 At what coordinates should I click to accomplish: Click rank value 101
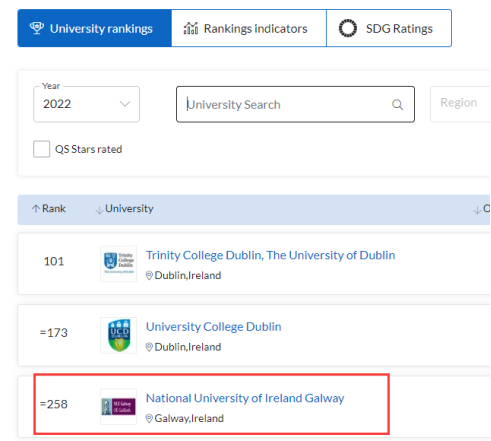[x=54, y=261]
